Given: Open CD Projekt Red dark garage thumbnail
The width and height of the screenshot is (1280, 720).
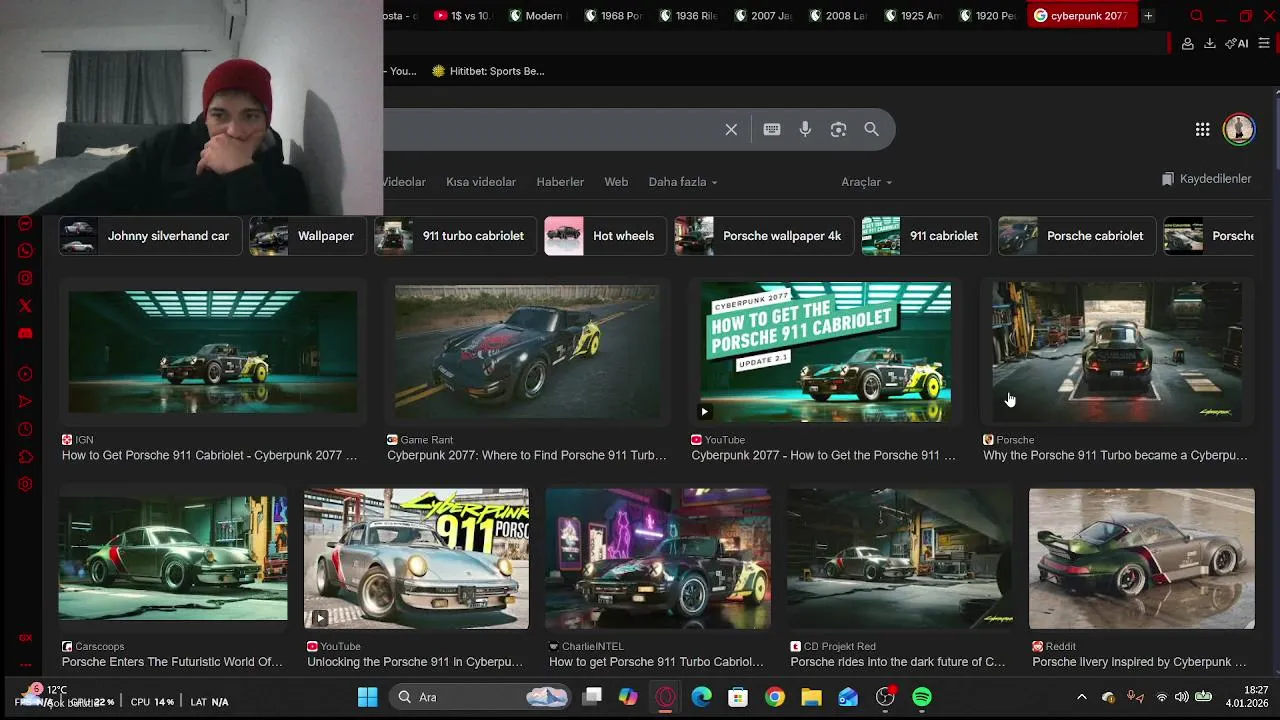Looking at the screenshot, I should click(x=900, y=559).
